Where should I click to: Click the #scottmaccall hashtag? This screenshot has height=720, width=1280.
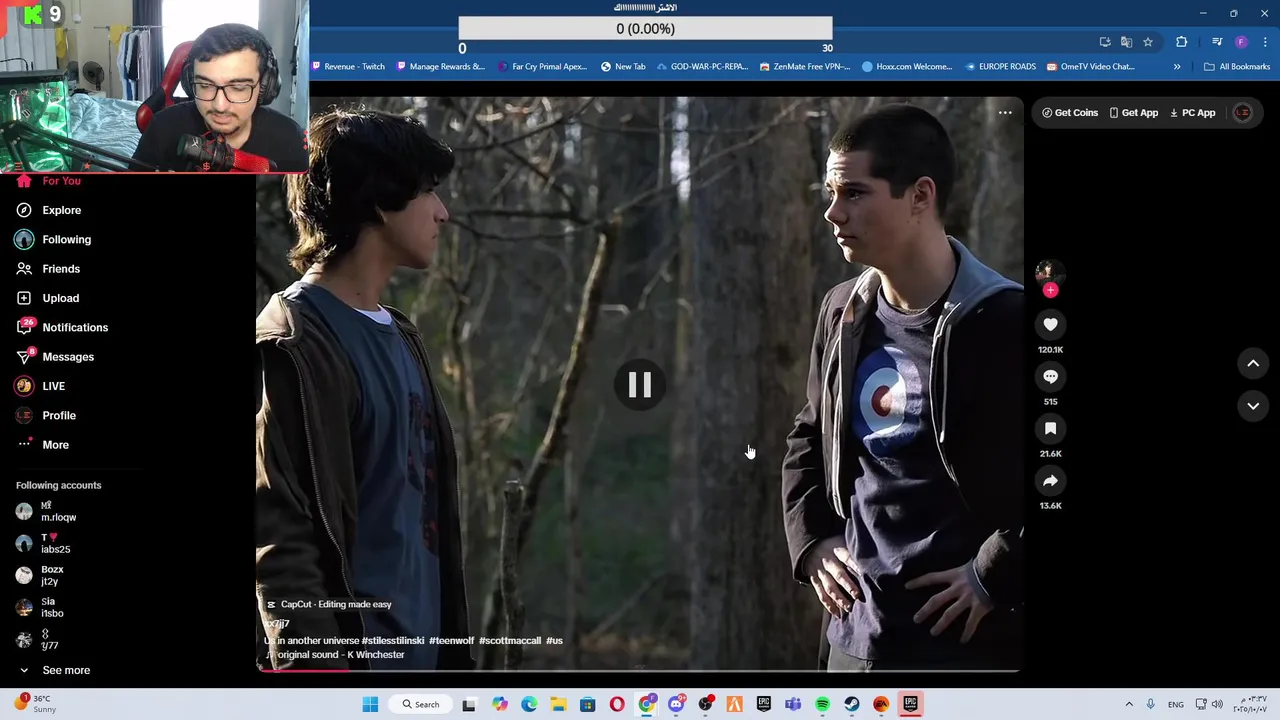pyautogui.click(x=510, y=641)
